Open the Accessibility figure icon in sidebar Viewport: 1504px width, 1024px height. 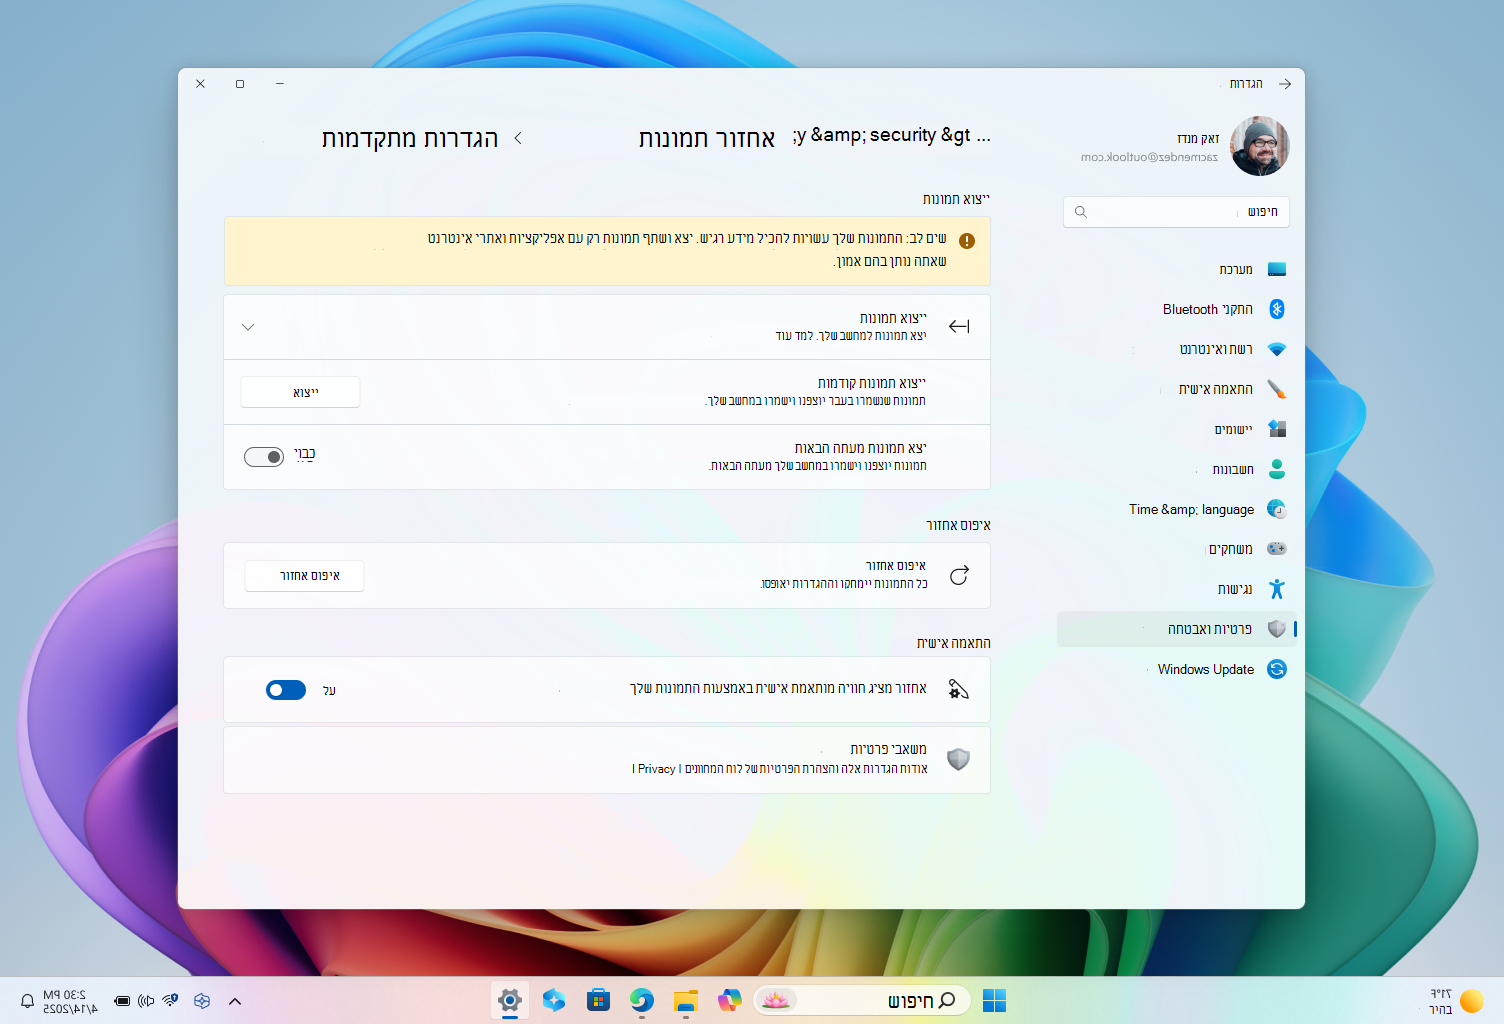coord(1277,589)
